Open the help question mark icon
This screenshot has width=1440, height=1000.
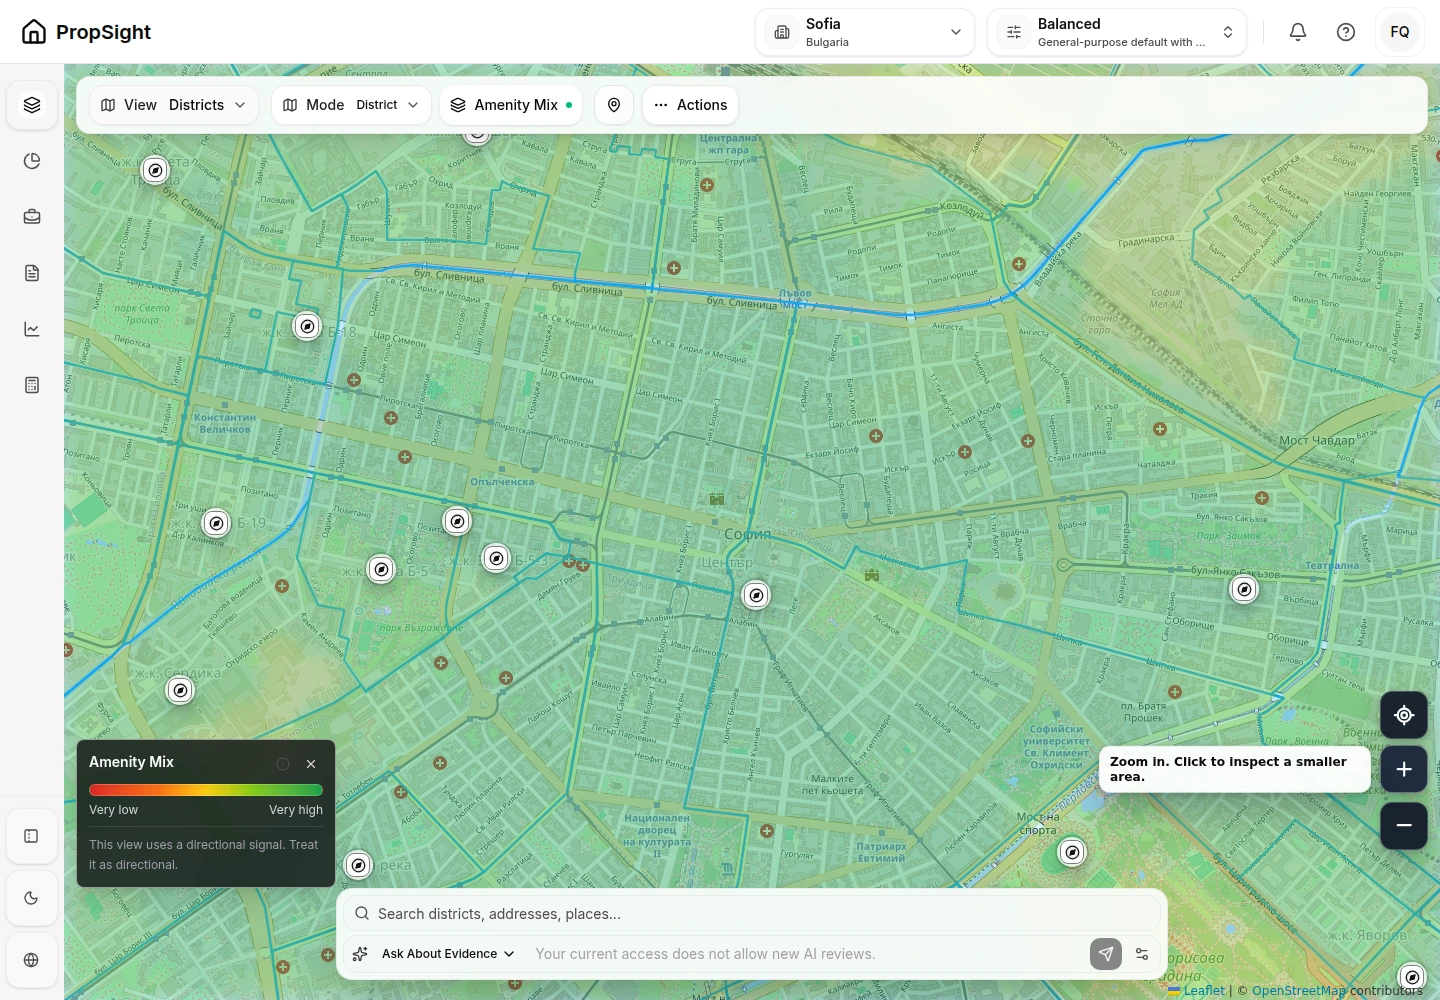[1346, 32]
